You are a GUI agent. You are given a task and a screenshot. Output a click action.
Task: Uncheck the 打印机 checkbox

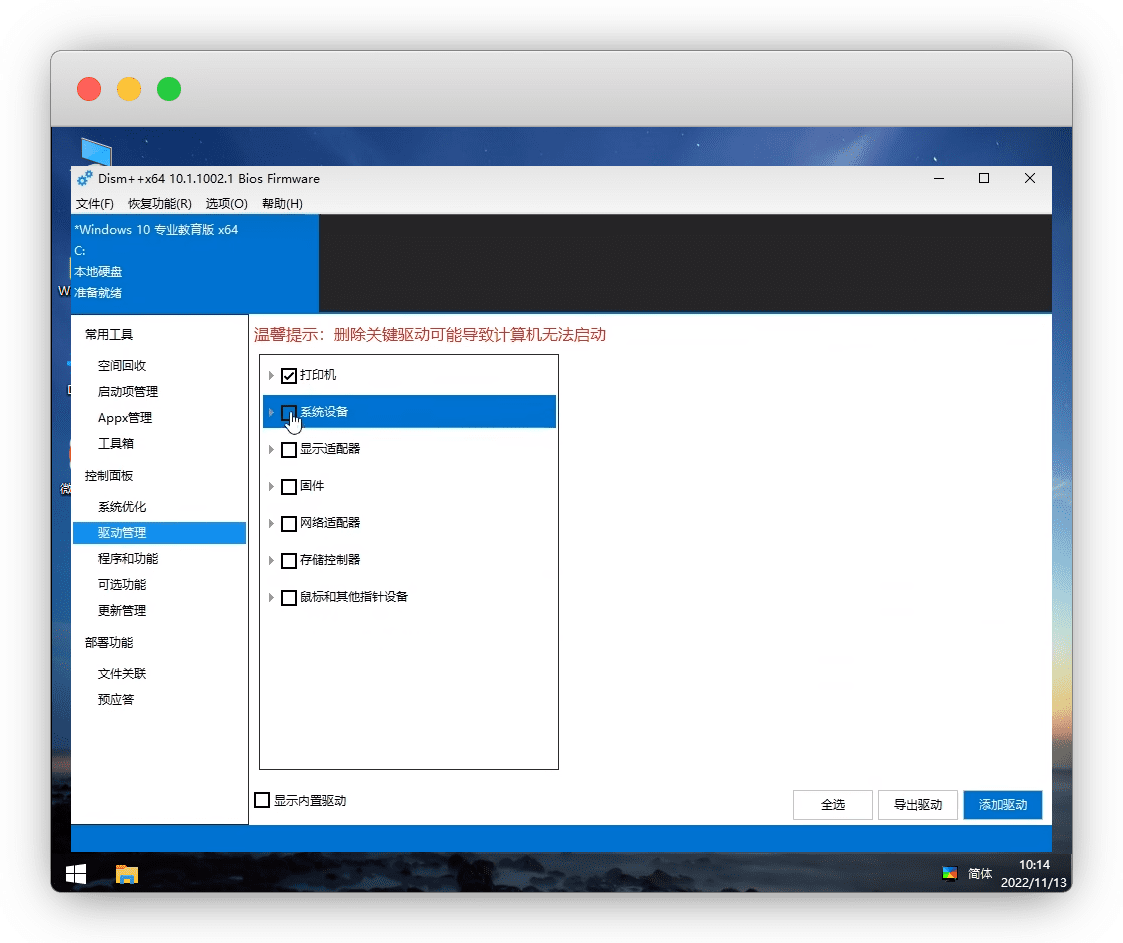[289, 376]
